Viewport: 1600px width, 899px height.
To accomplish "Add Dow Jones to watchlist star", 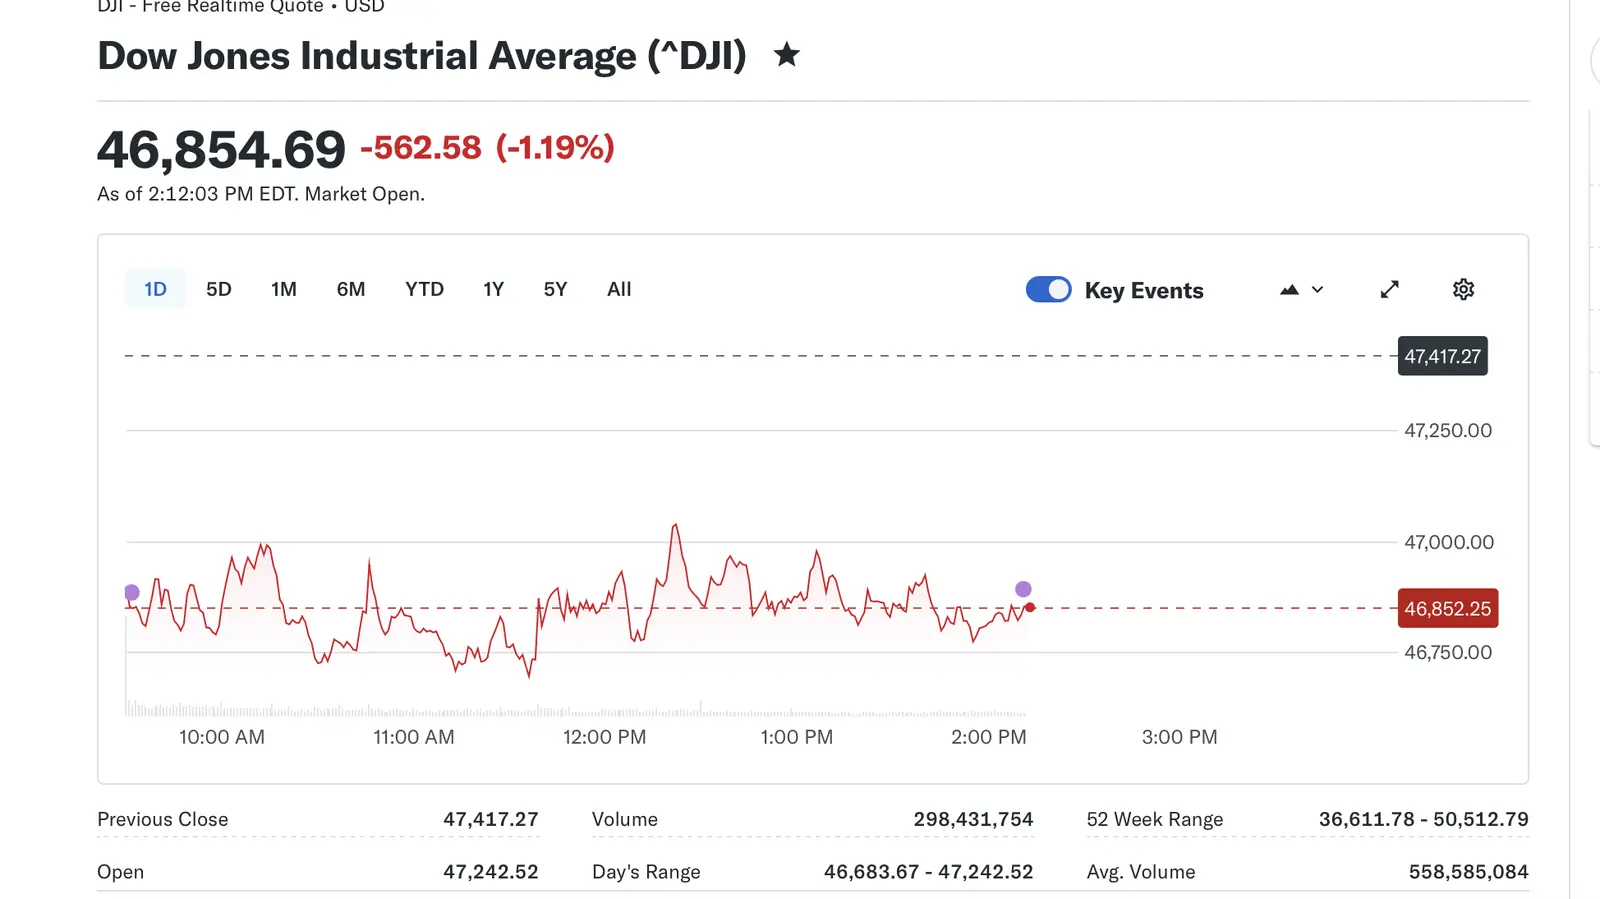I will pos(787,55).
